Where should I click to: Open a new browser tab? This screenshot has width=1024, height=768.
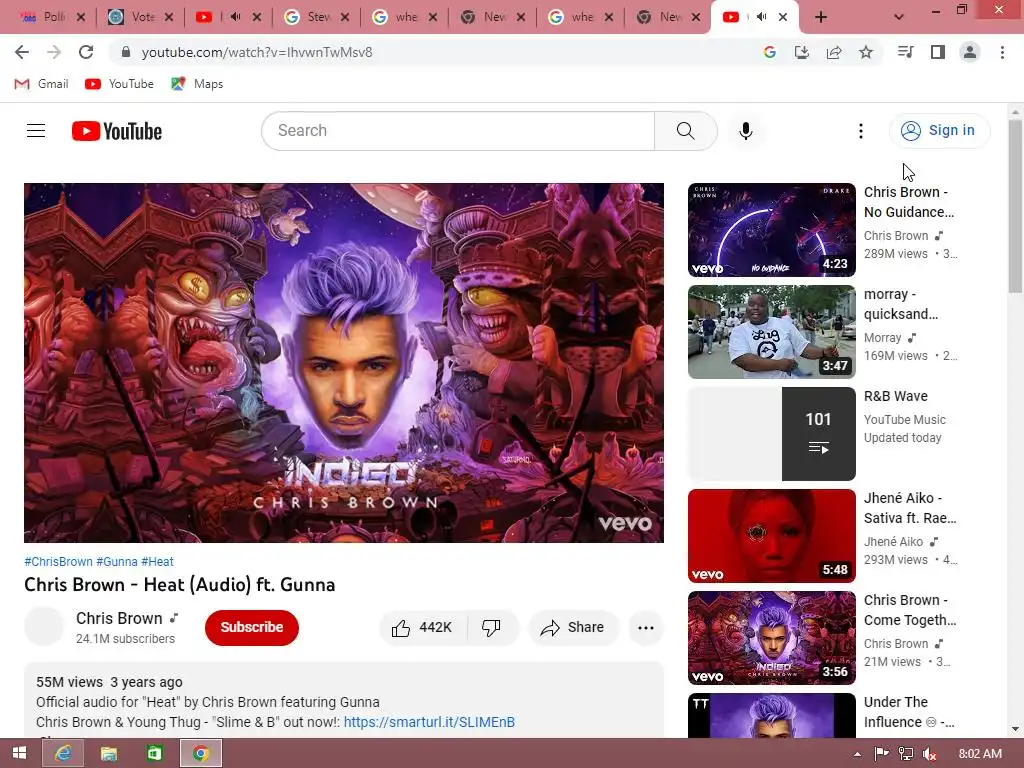pyautogui.click(x=821, y=18)
